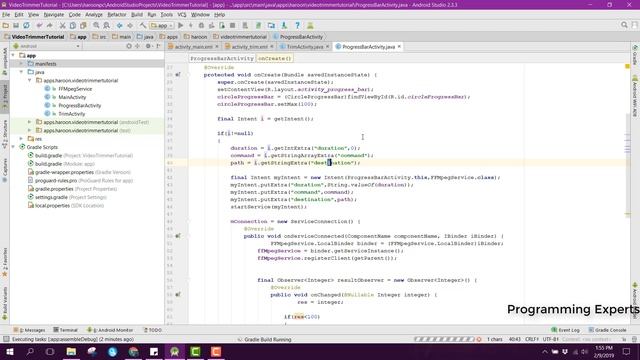Select the videotrimmertutorial breadcrumb folder
The image size is (640, 360).
coord(240,37)
